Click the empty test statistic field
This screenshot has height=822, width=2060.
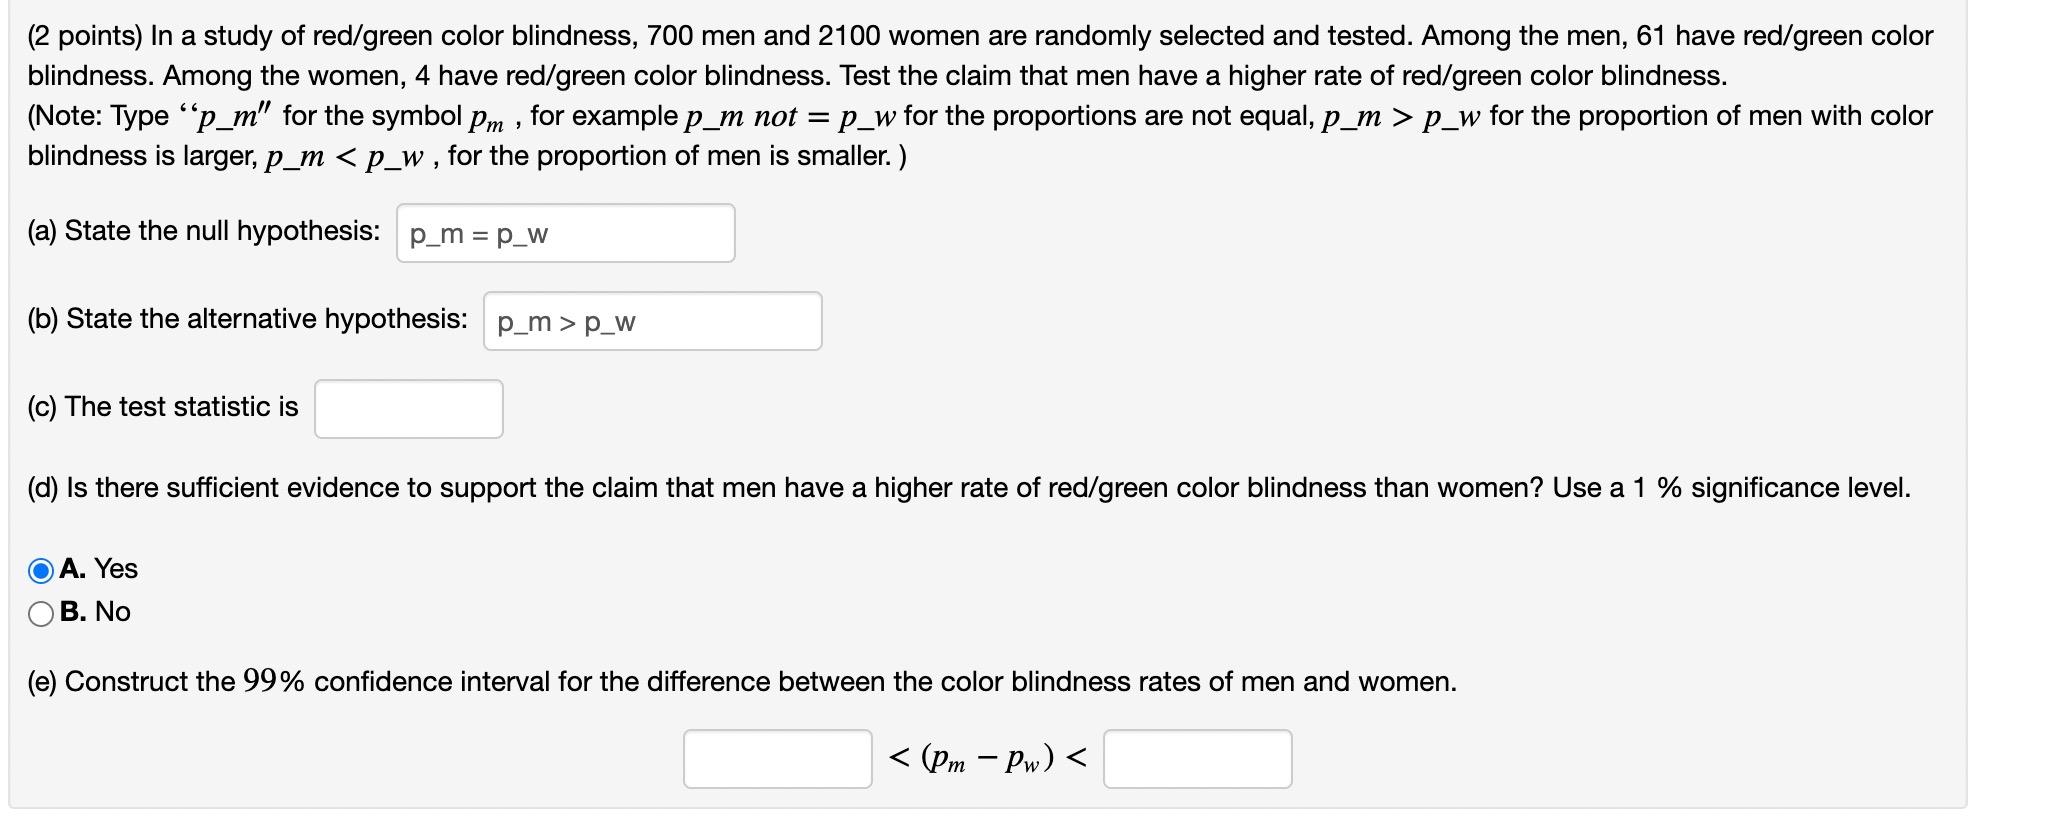(408, 408)
